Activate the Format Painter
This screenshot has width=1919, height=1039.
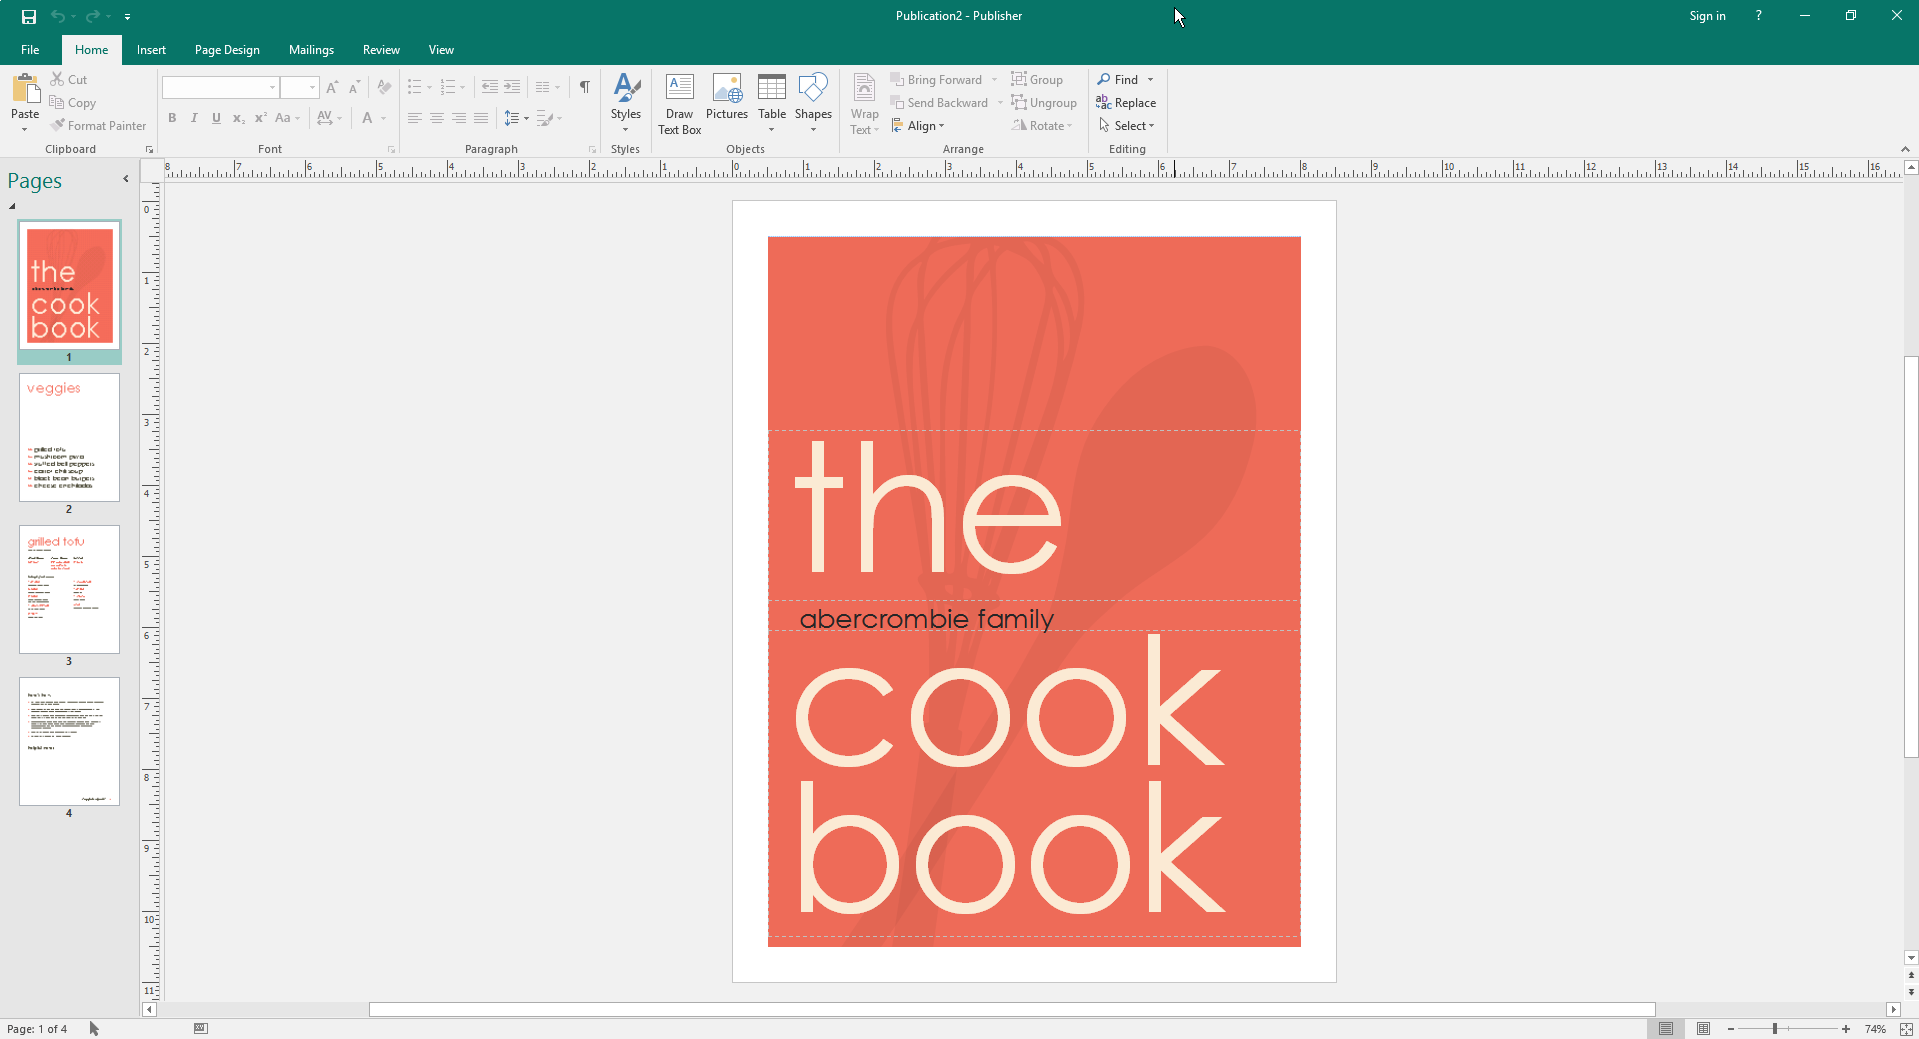98,125
